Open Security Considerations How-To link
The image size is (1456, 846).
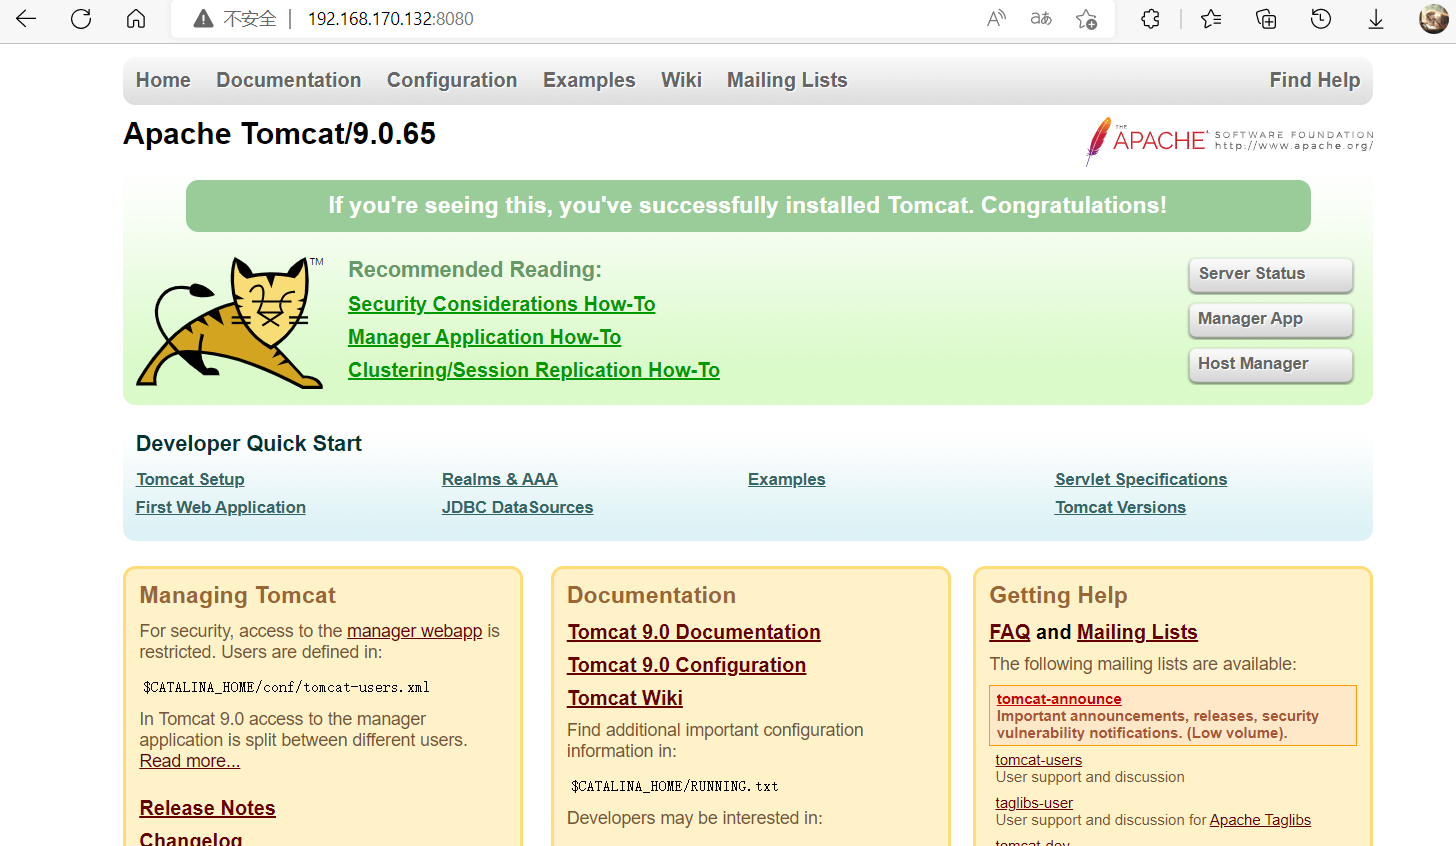coord(501,304)
